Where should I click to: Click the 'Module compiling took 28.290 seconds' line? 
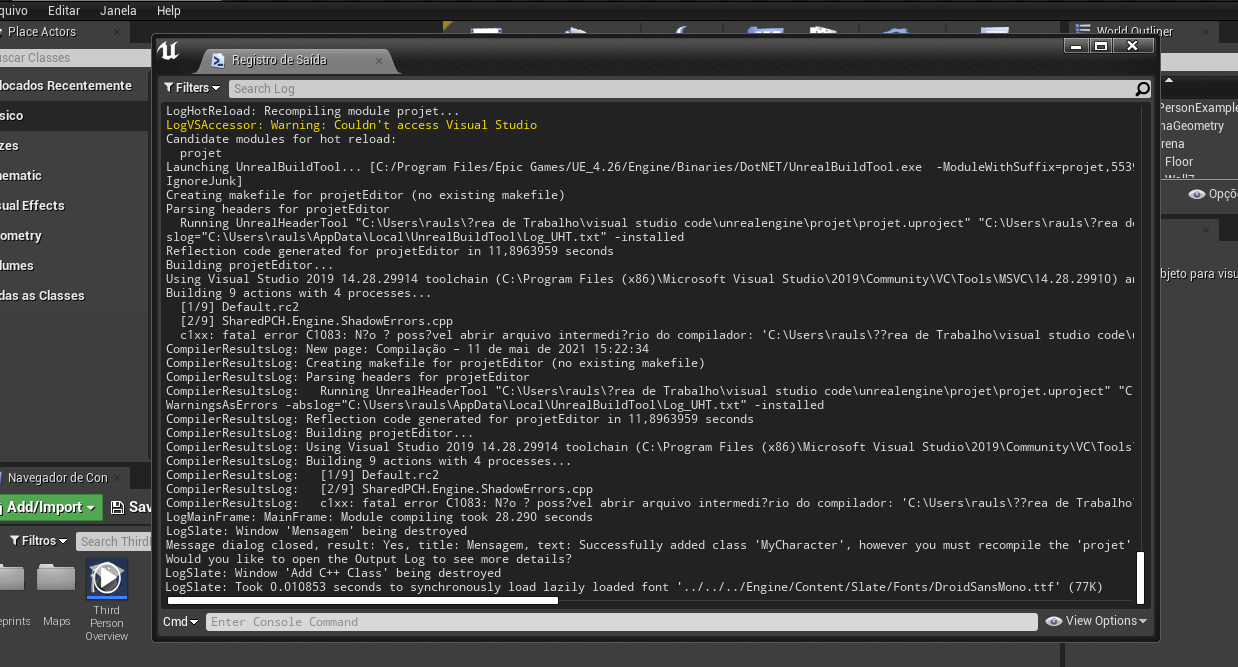pos(379,517)
